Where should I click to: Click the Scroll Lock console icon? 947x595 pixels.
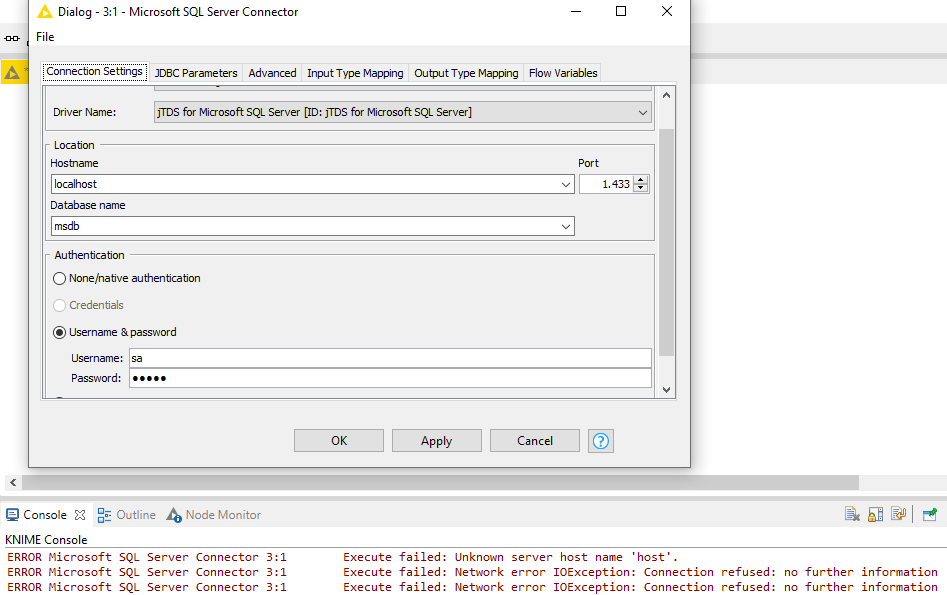tap(875, 514)
